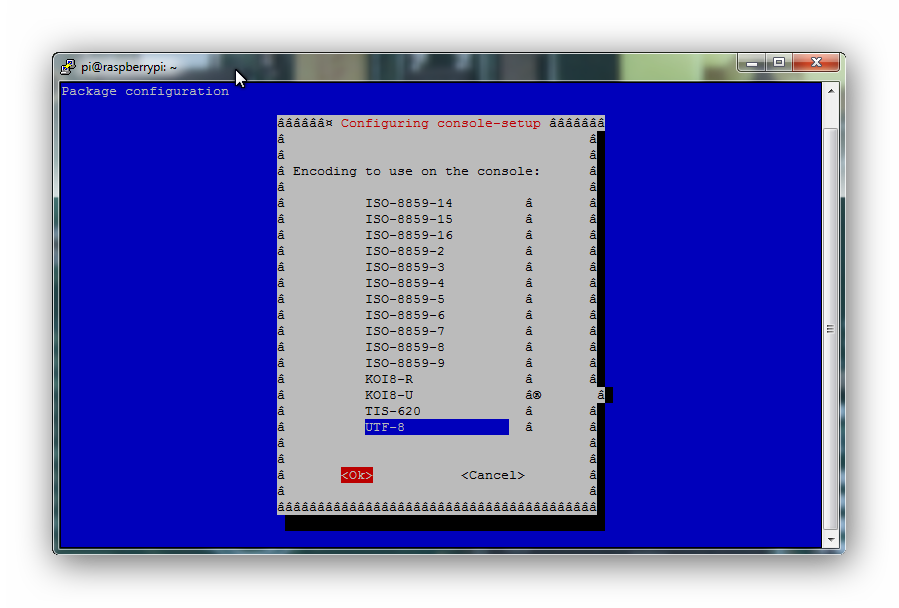Choose the ISO-8859-5 encoding
Viewport: 899px width, 608px height.
(x=404, y=299)
